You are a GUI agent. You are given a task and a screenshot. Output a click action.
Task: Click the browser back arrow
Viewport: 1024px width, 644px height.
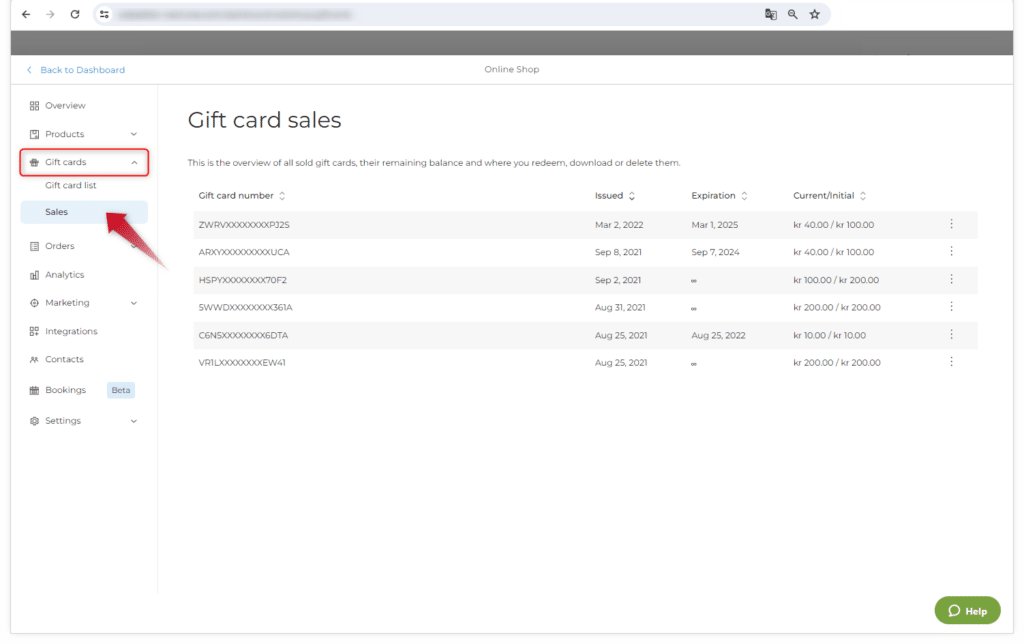click(x=26, y=15)
